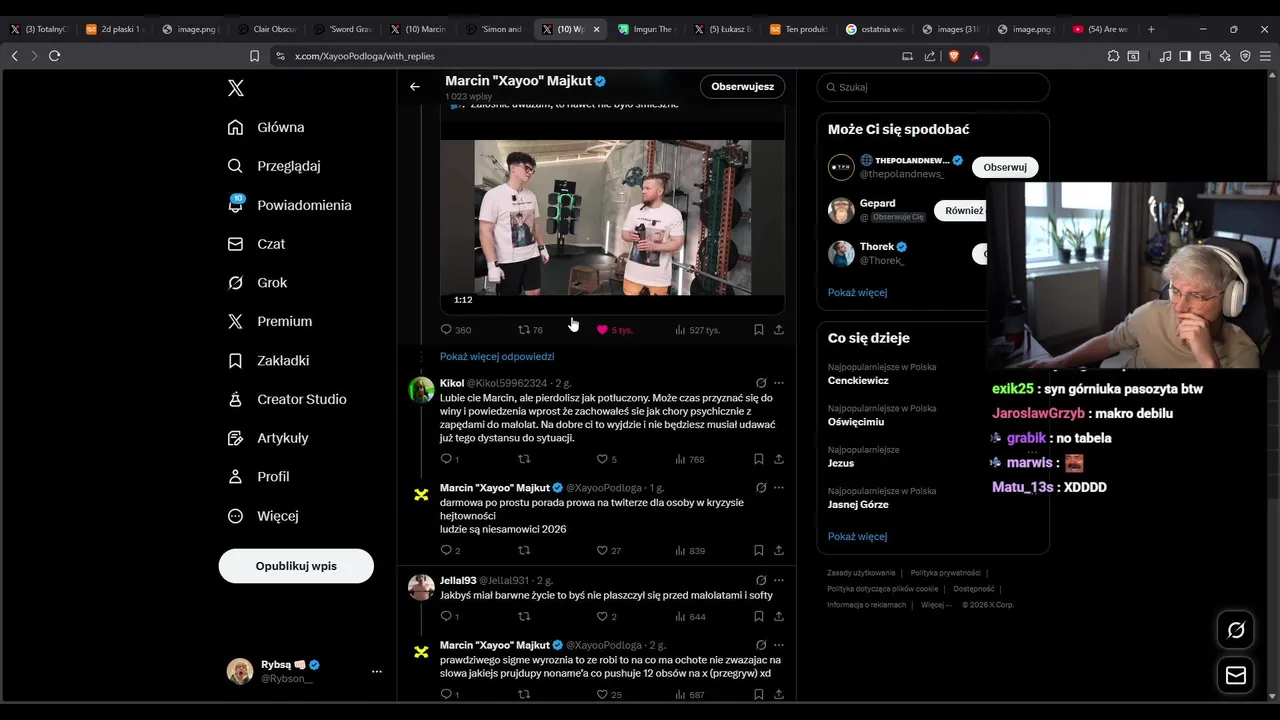The height and width of the screenshot is (720, 1280).
Task: Play the gym video thumbnail
Action: (x=612, y=217)
